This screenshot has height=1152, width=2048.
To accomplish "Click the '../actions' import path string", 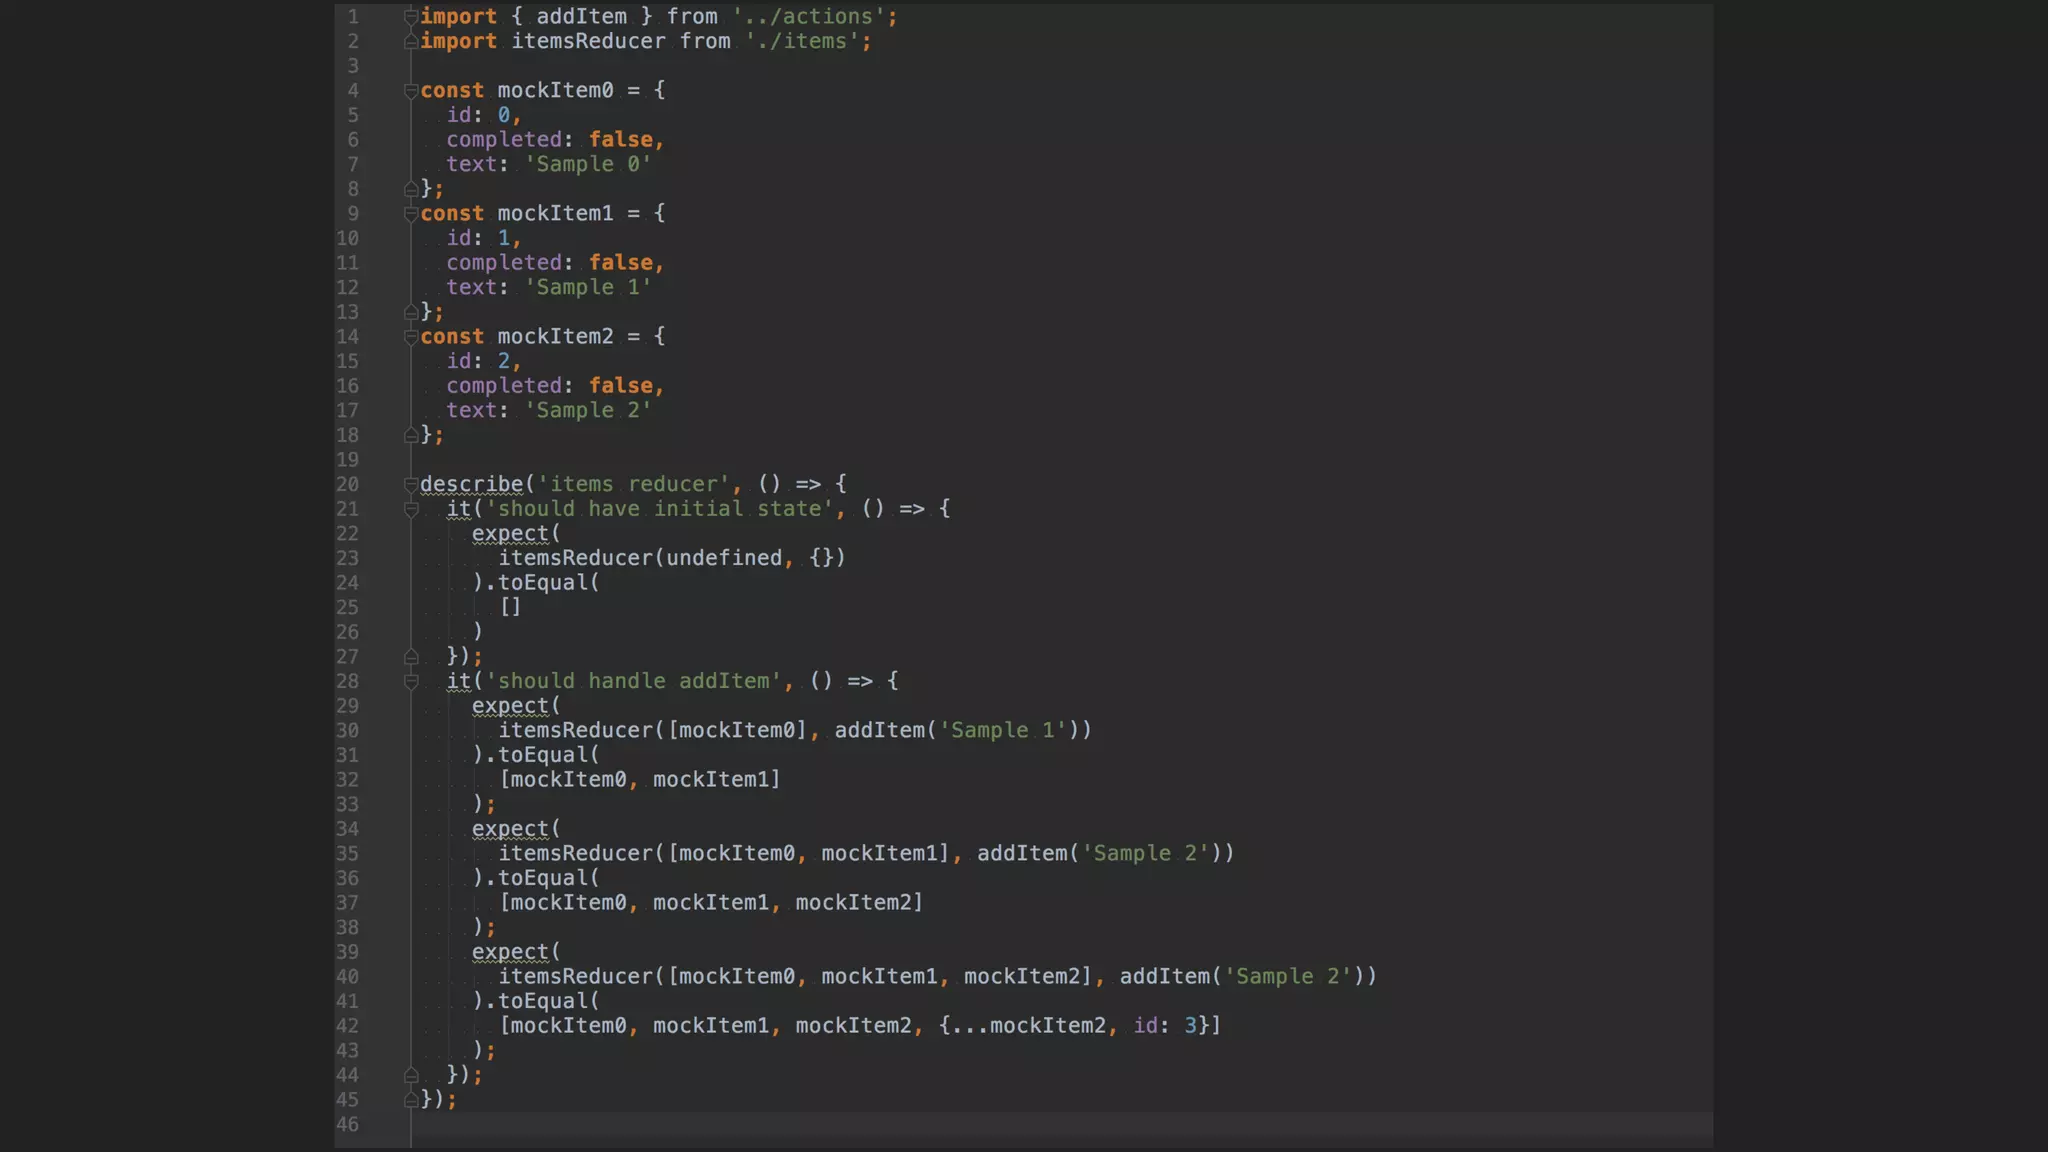I will pos(808,17).
